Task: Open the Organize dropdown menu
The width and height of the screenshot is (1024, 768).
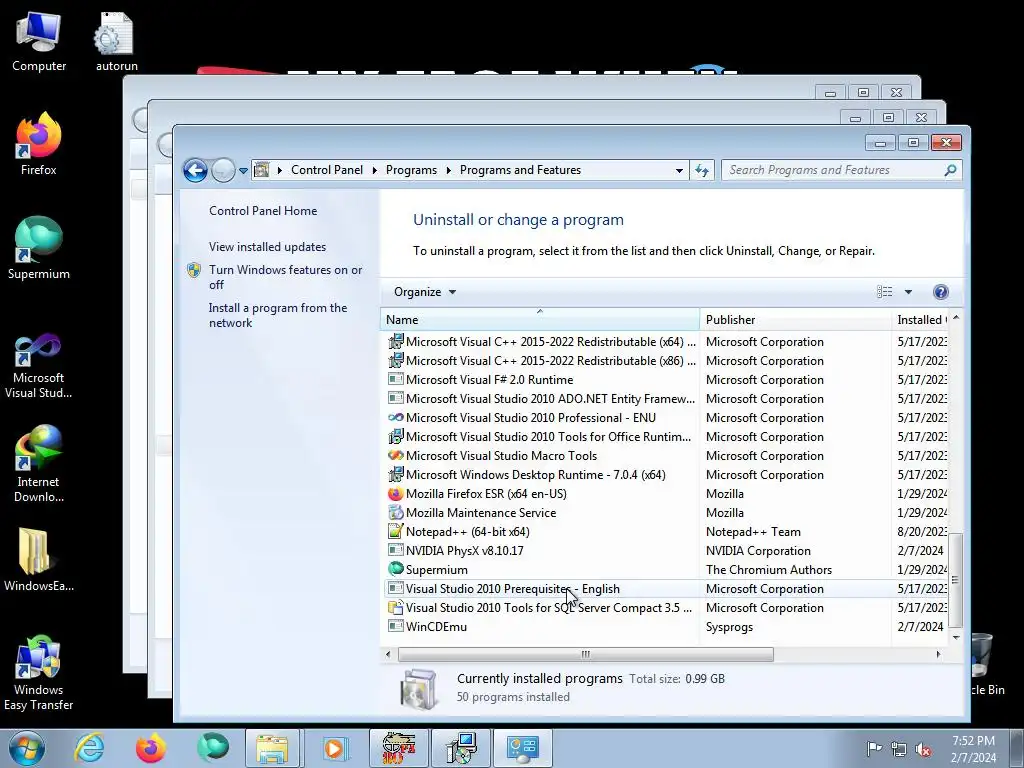Action: tap(424, 292)
